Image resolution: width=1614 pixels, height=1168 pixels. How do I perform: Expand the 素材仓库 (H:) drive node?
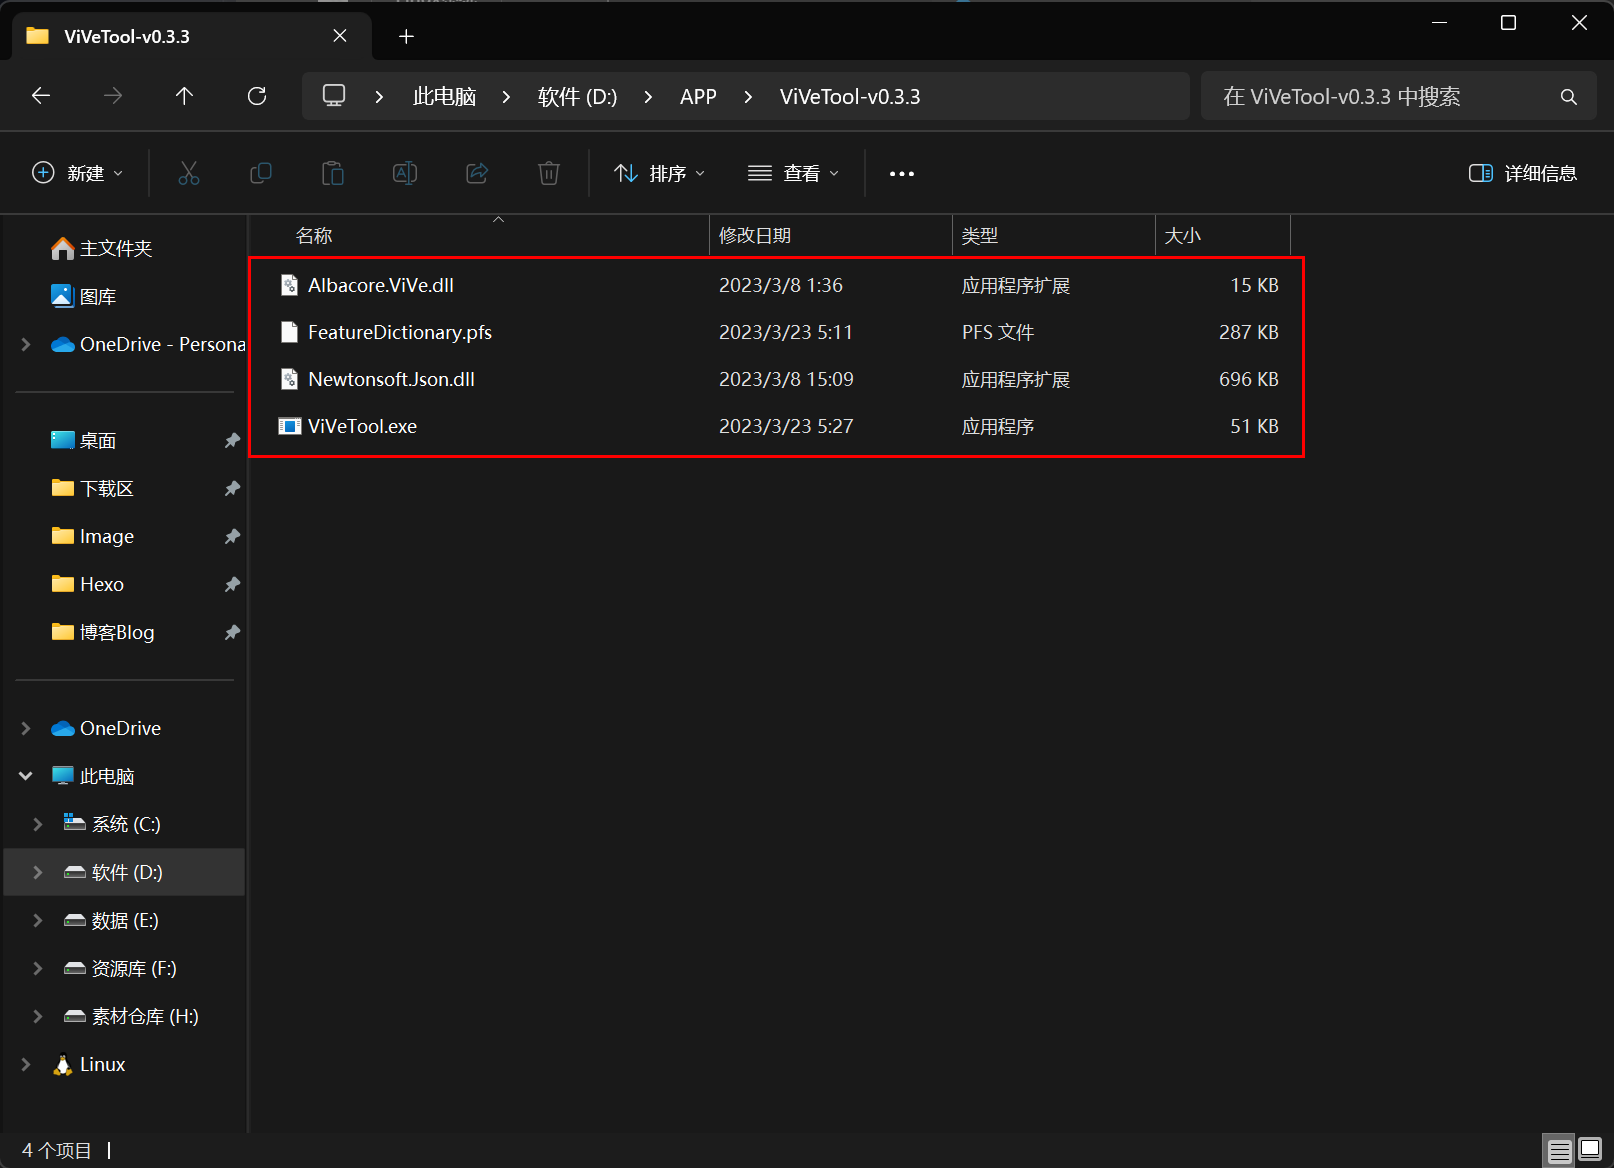click(38, 1016)
